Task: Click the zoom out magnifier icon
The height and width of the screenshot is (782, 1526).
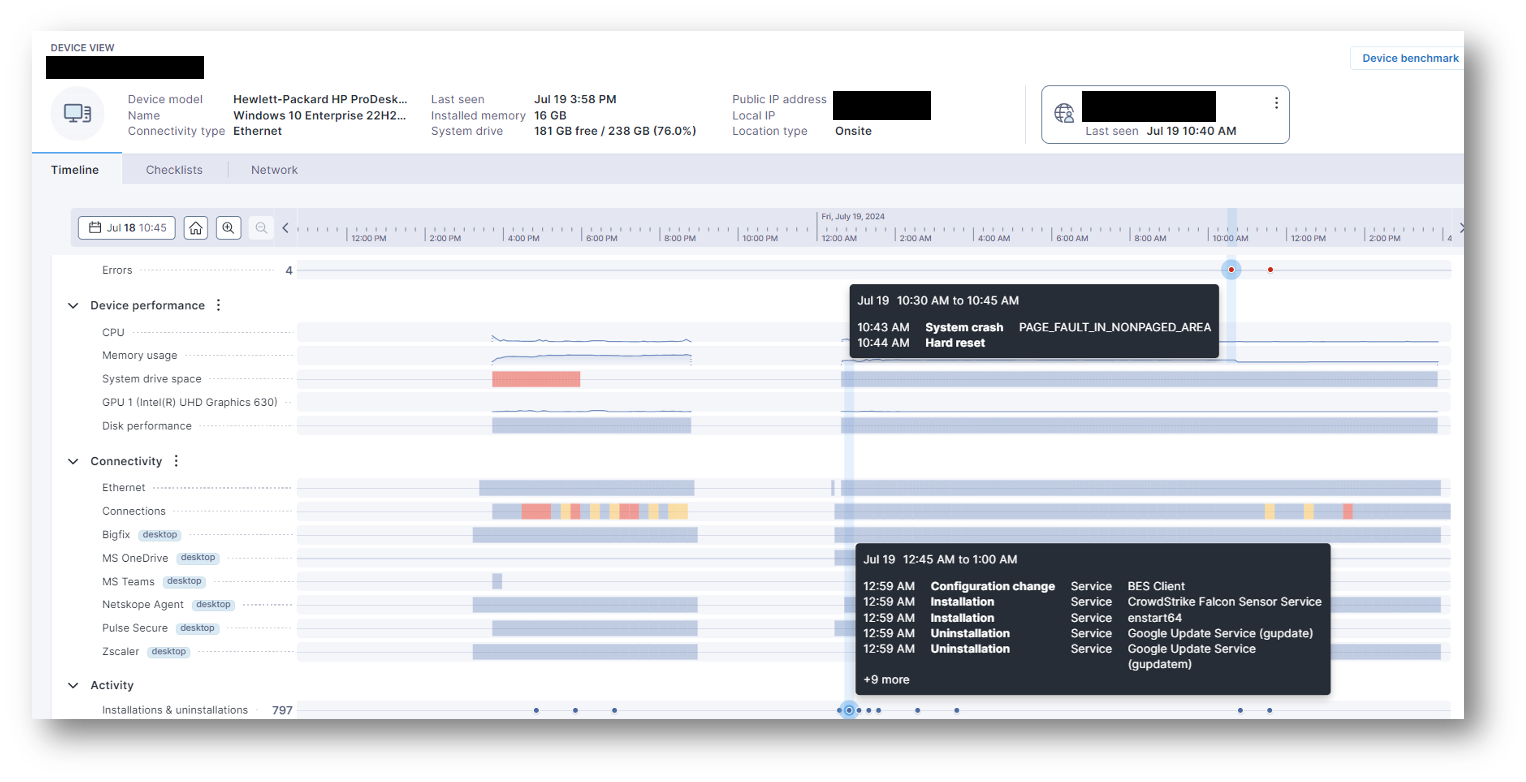Action: click(261, 228)
